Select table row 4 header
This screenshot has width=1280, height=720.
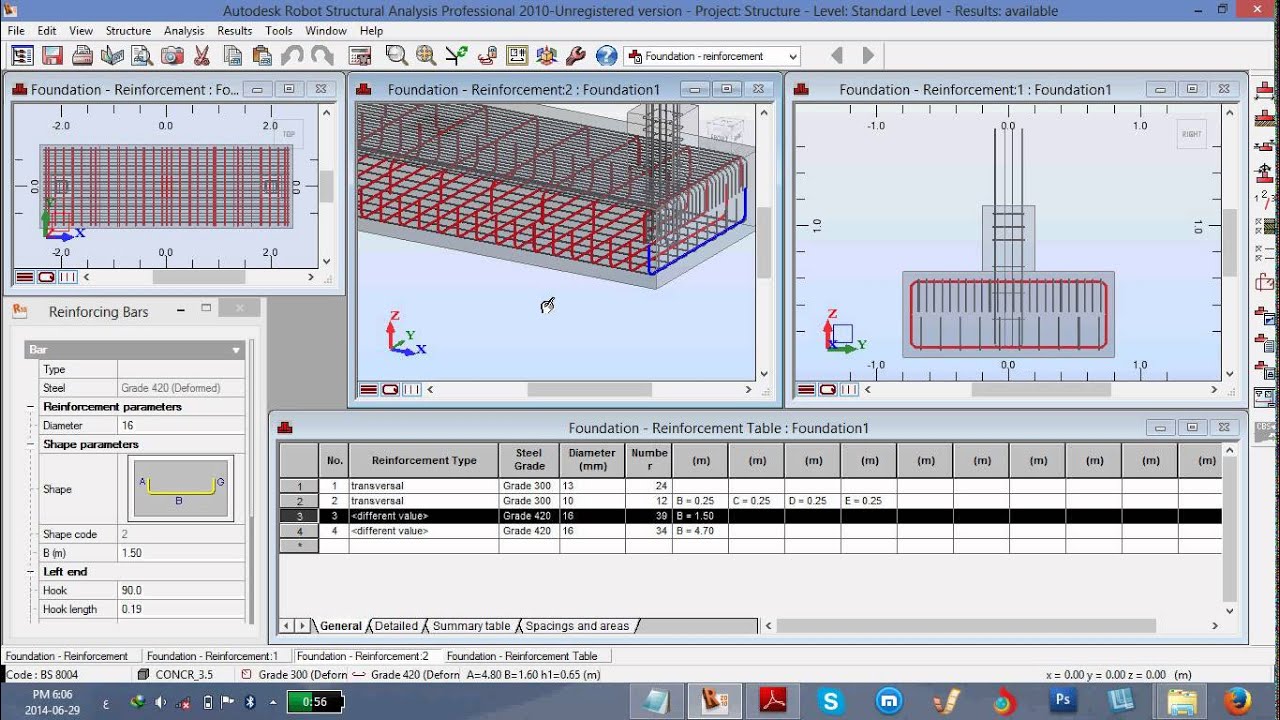pyautogui.click(x=299, y=531)
